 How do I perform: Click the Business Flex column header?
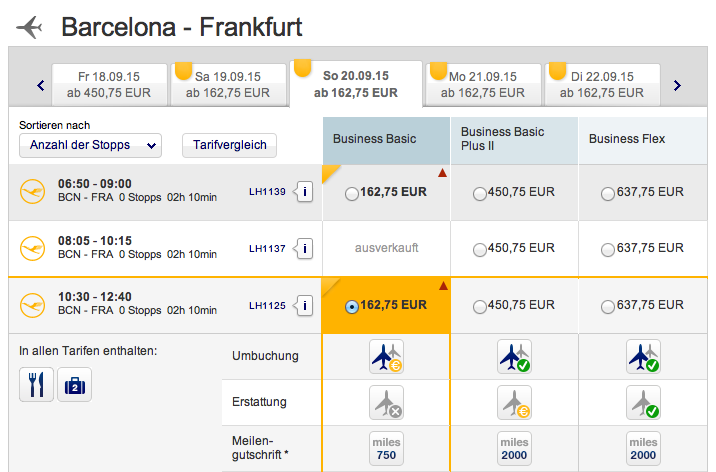642,141
